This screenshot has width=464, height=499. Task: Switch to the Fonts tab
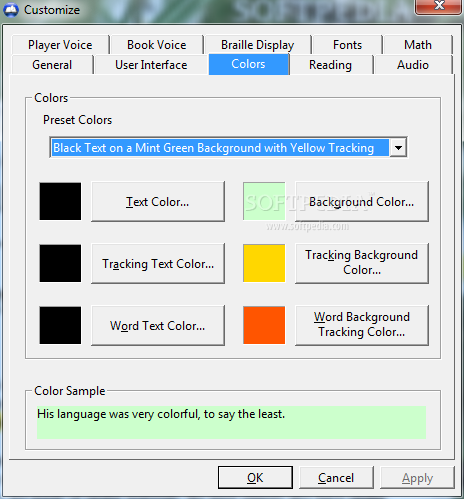click(x=347, y=45)
